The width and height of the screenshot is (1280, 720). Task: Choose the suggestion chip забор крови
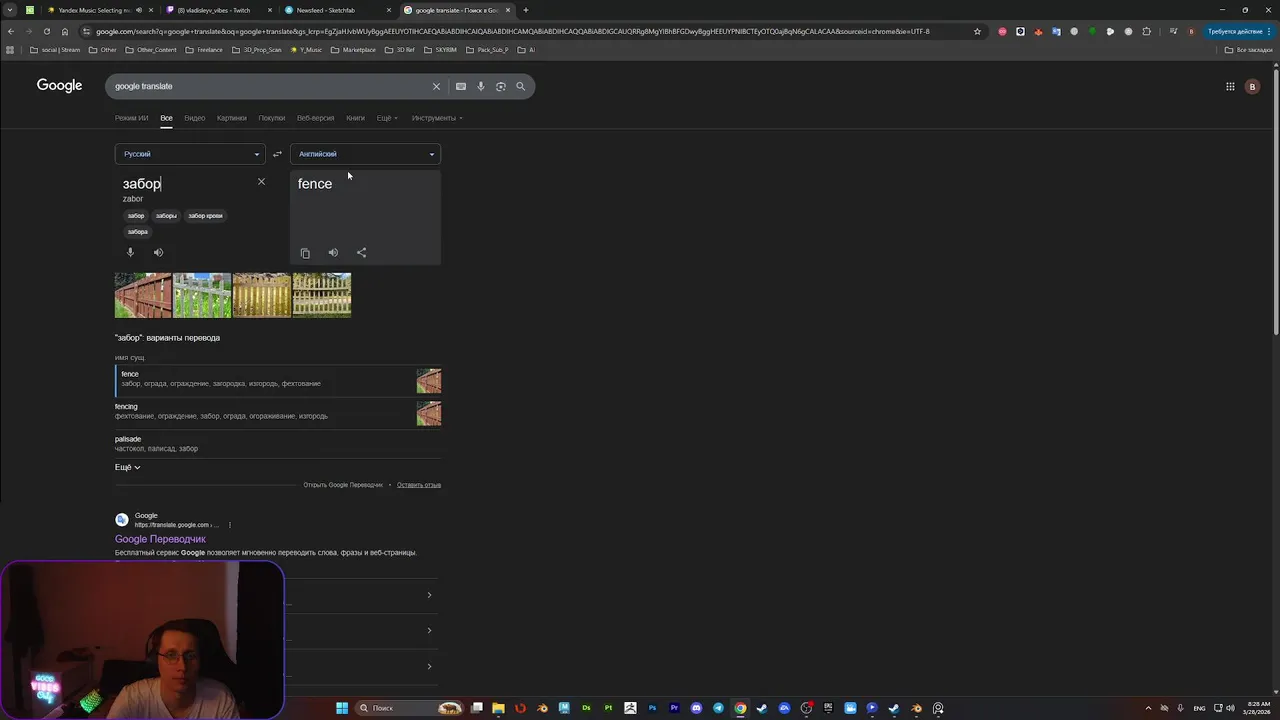(205, 216)
